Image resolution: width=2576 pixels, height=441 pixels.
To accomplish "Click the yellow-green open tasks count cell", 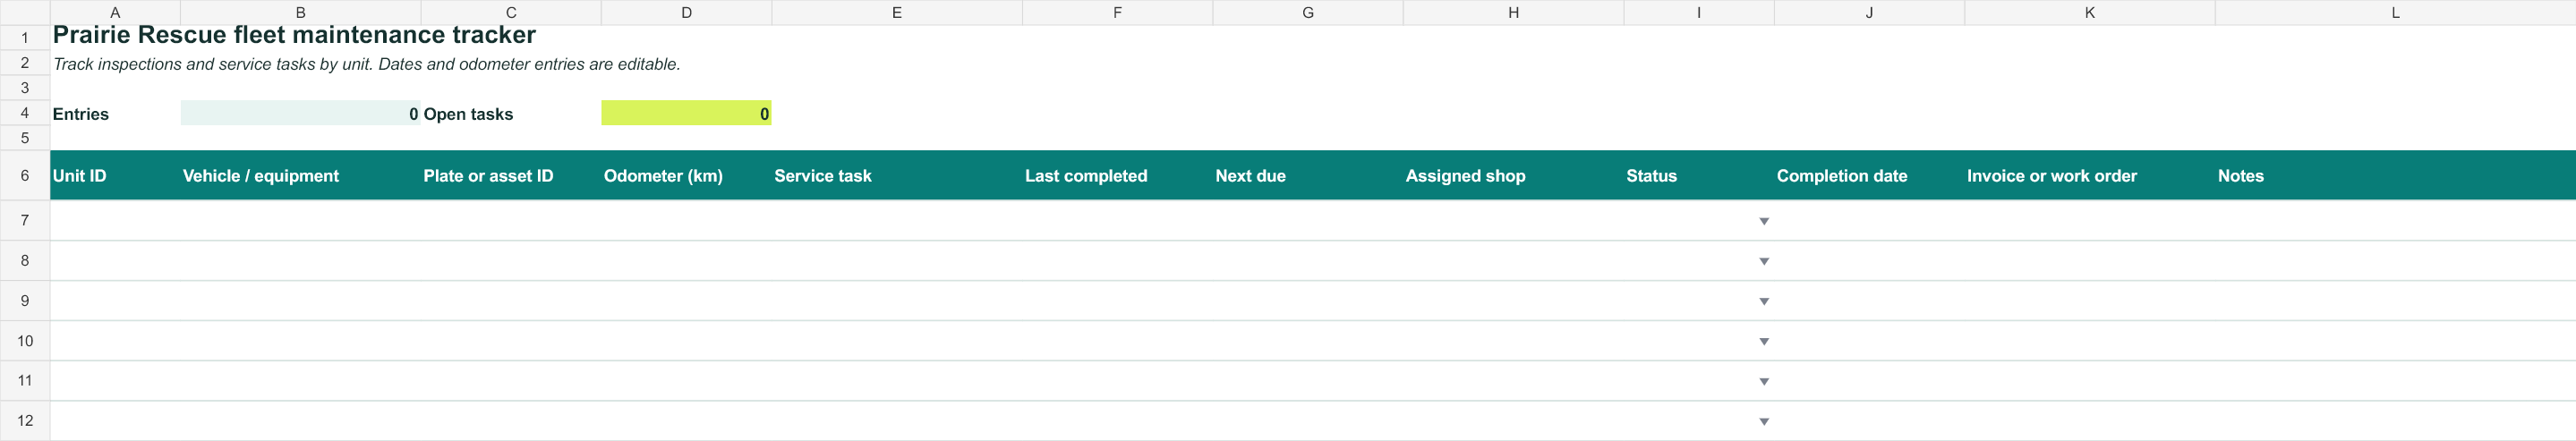I will [x=686, y=113].
